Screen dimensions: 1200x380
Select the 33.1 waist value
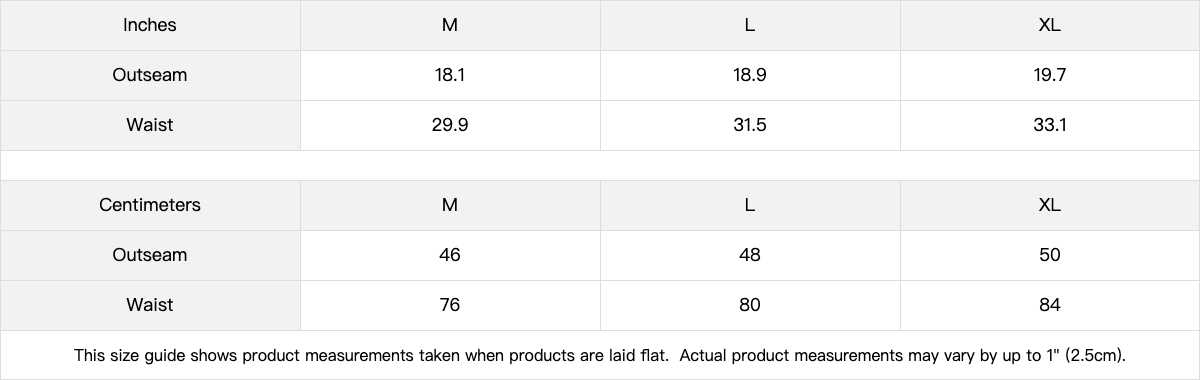click(1050, 125)
